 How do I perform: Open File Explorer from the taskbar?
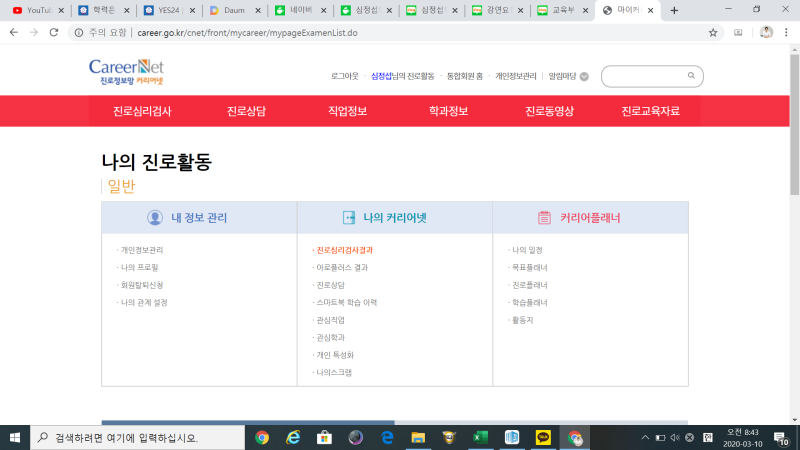click(x=418, y=438)
